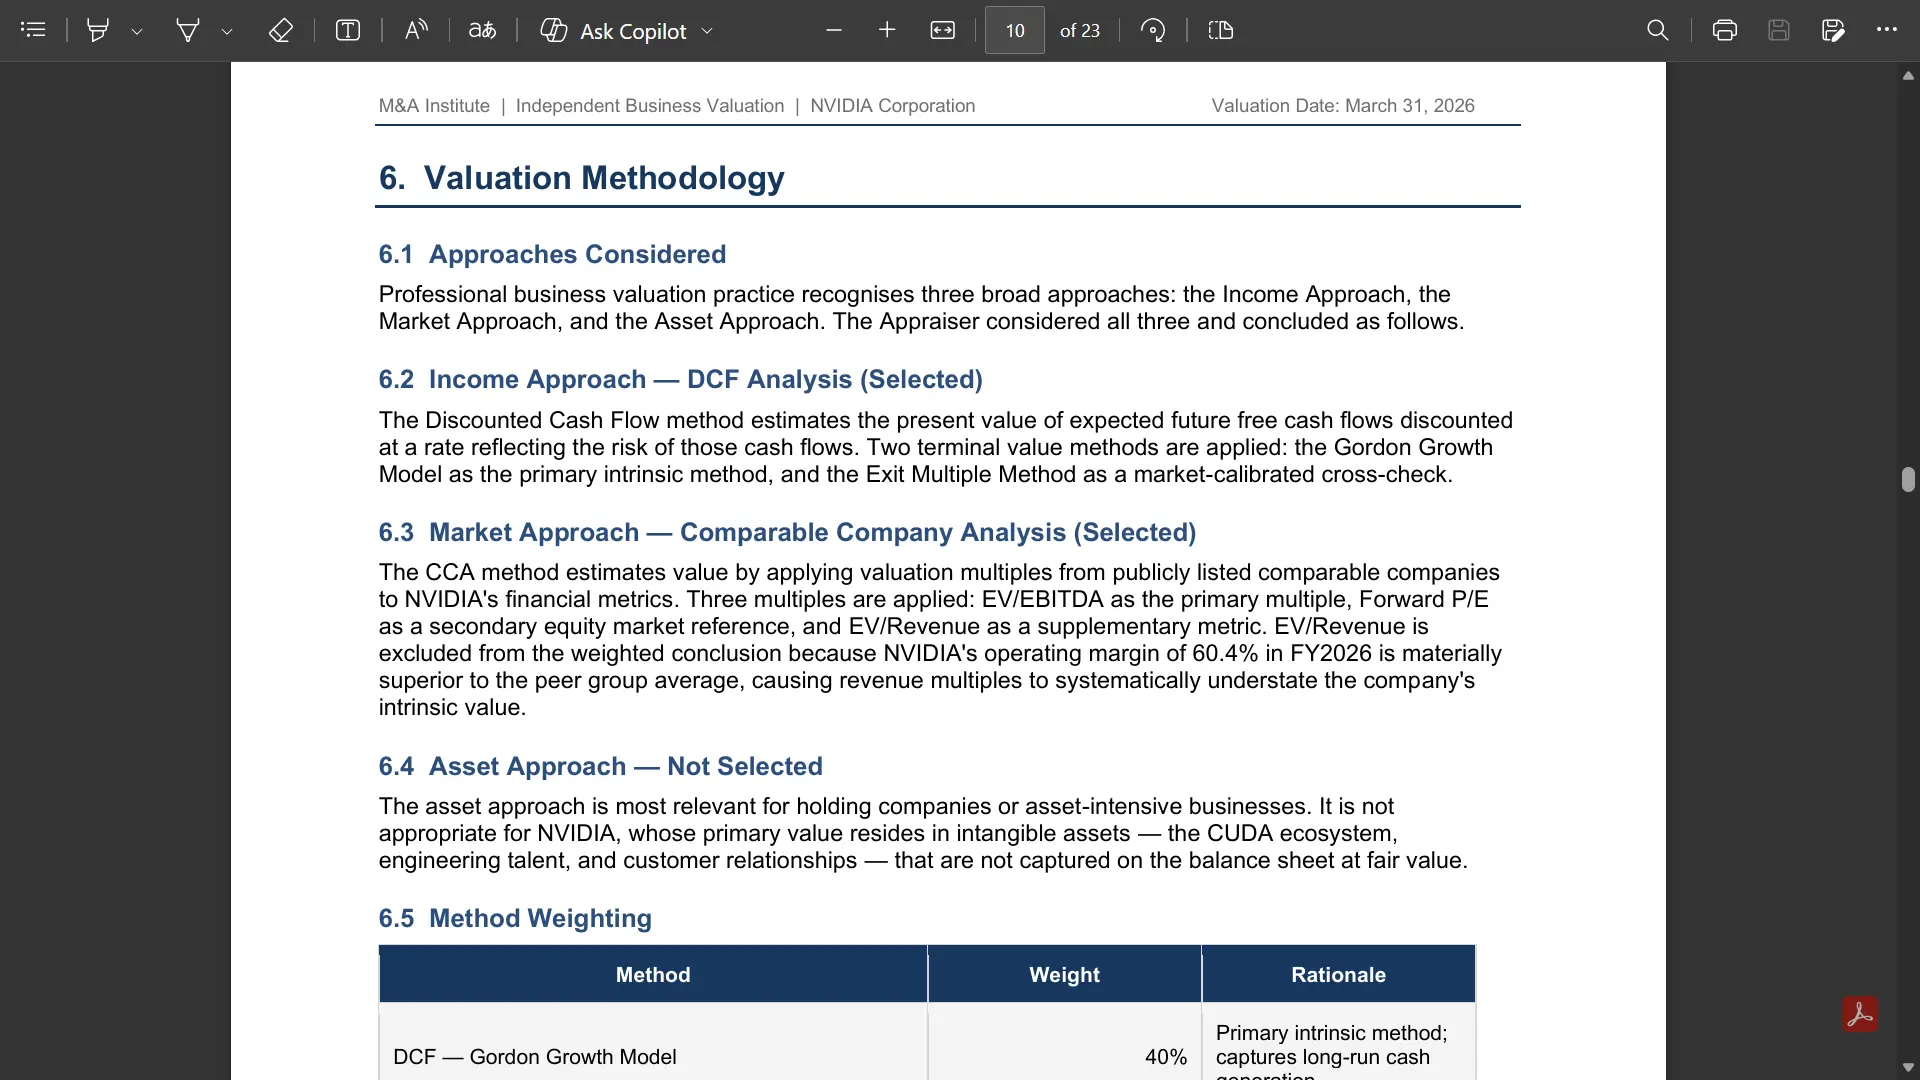Viewport: 1920px width, 1080px height.
Task: Click the '6.1 Approaches Considered' heading
Action: [x=552, y=254]
